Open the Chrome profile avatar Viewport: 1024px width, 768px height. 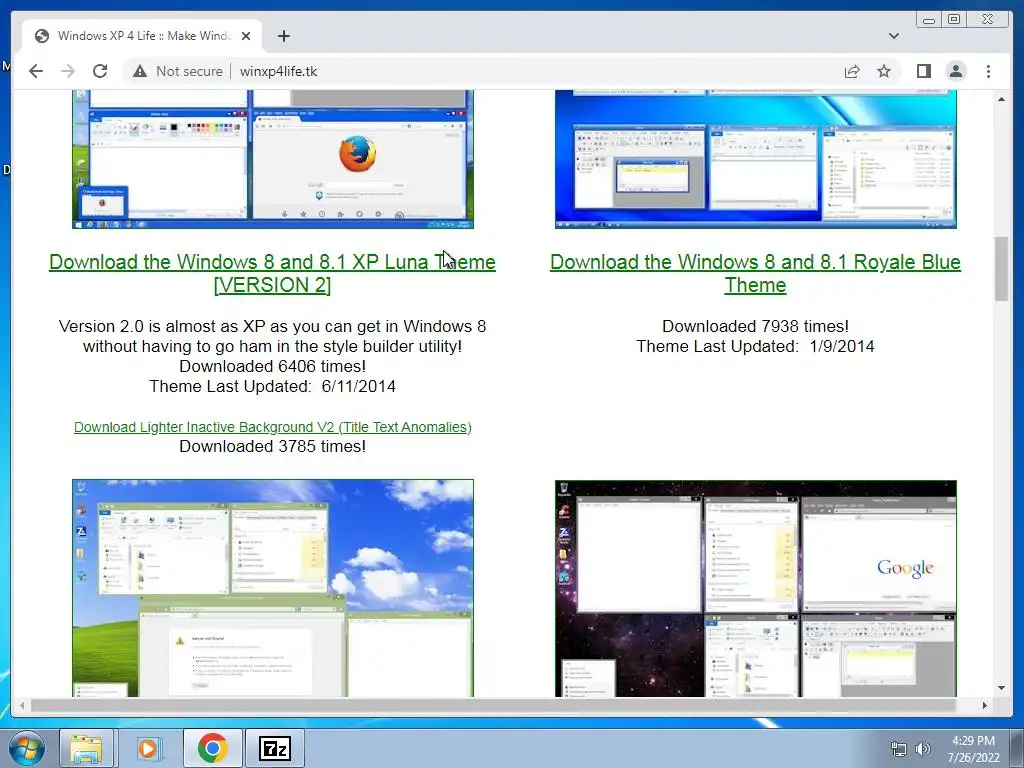pos(955,71)
